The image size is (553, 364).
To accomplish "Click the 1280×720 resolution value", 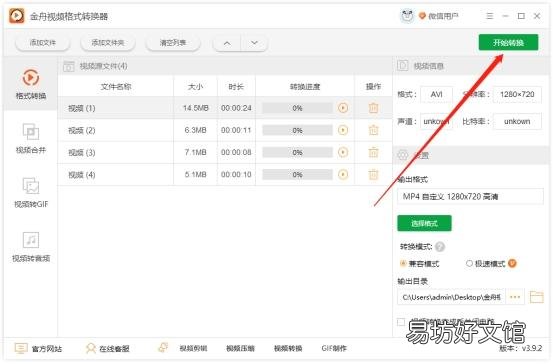I will click(x=517, y=95).
